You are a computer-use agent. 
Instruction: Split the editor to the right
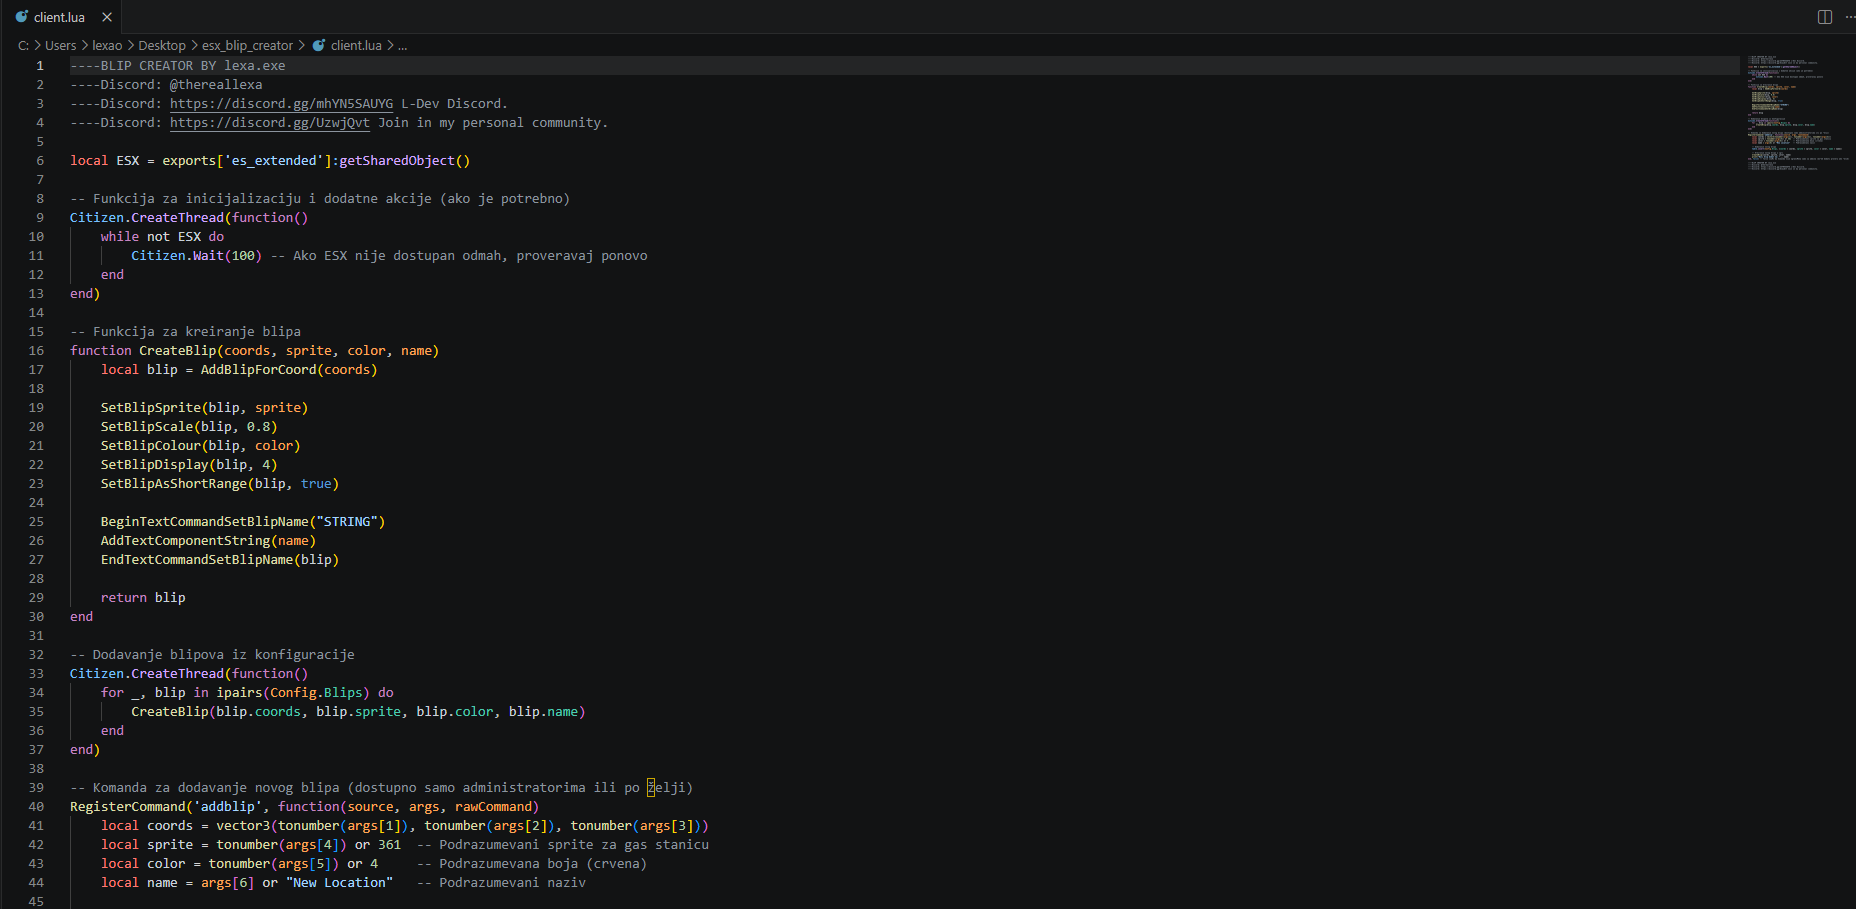(1825, 17)
